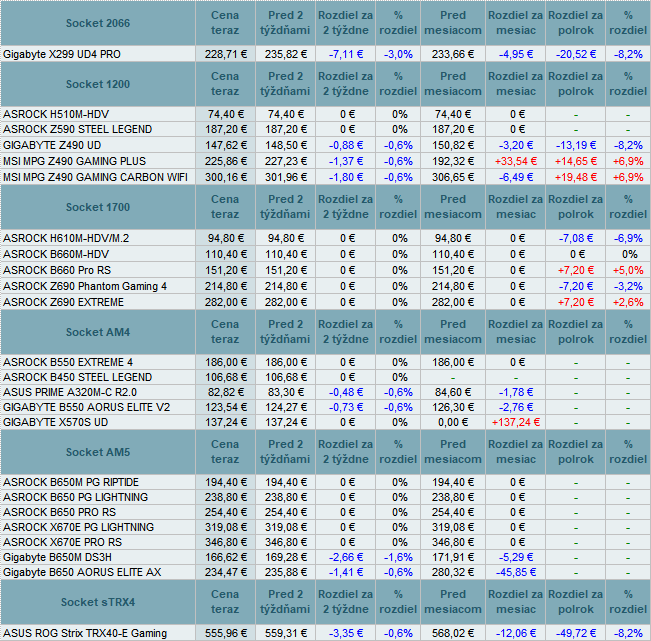The image size is (651, 641).
Task: Click the 568,02 € price a month ago
Action: pyautogui.click(x=453, y=634)
